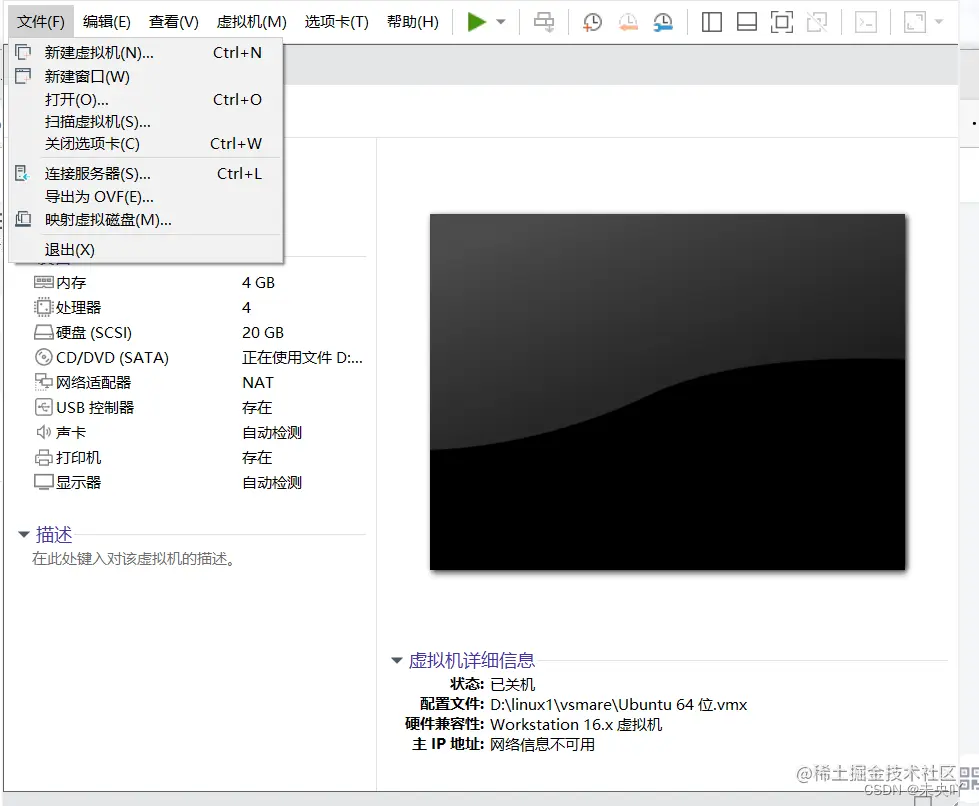
Task: Click the network adapter icon beside 网络适配器
Action: 44,382
